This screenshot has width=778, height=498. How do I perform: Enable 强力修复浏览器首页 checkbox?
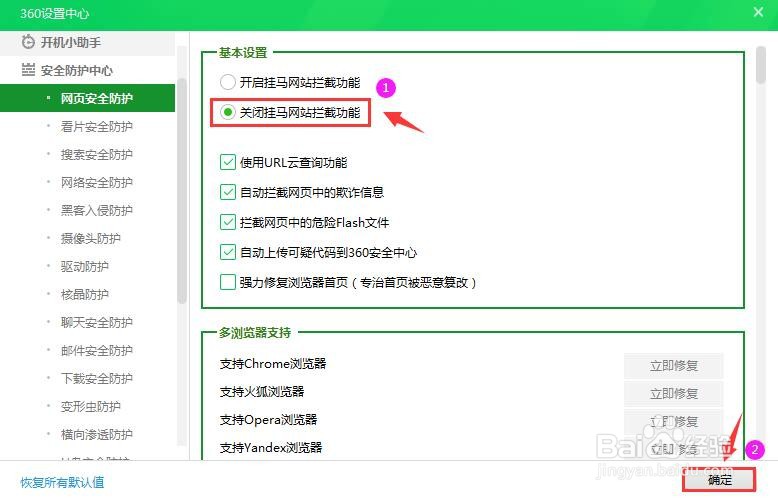[x=228, y=282]
